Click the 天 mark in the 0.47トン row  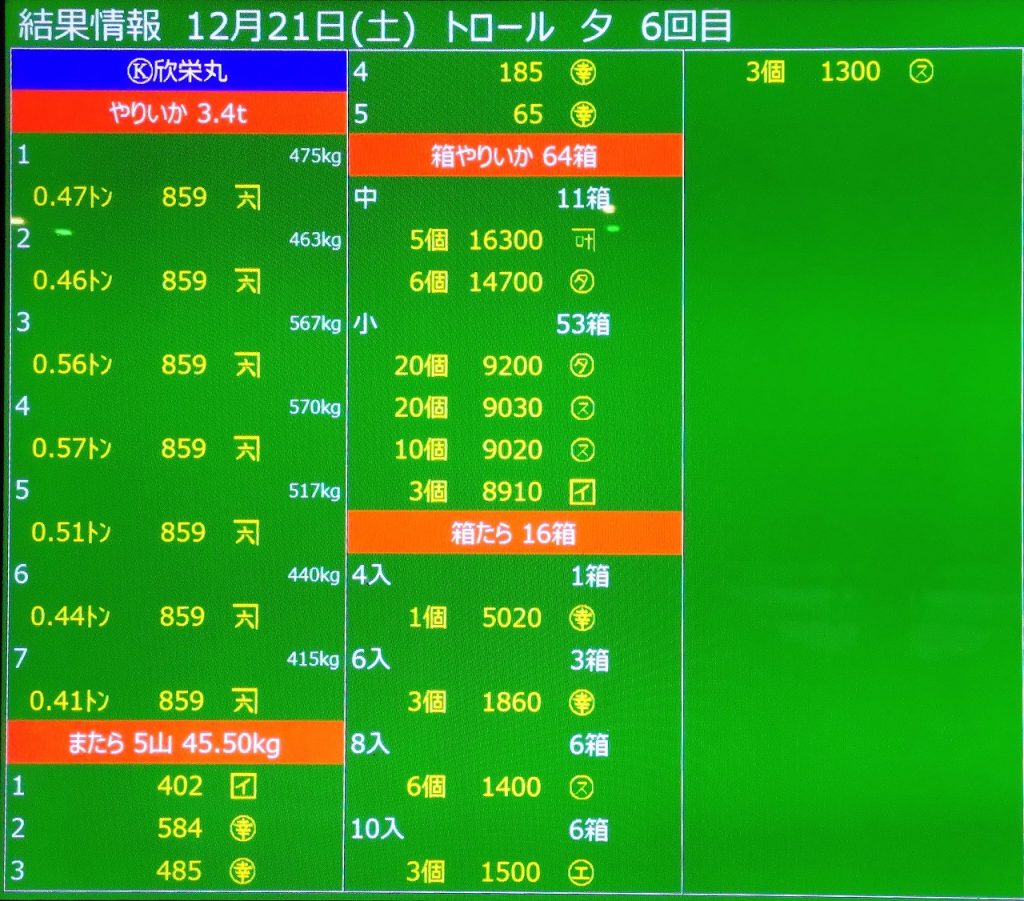(x=247, y=198)
